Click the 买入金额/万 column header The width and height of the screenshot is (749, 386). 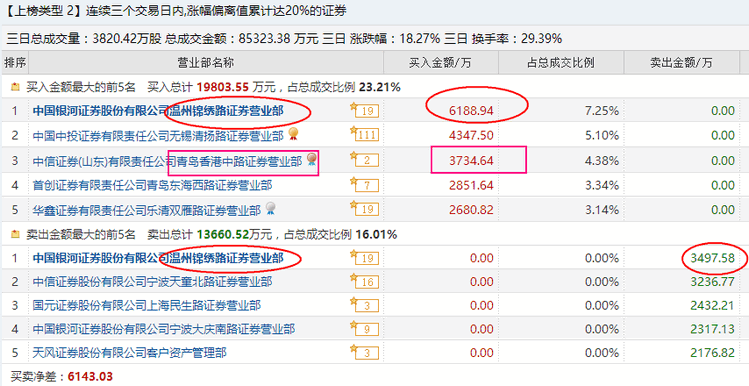[440, 63]
